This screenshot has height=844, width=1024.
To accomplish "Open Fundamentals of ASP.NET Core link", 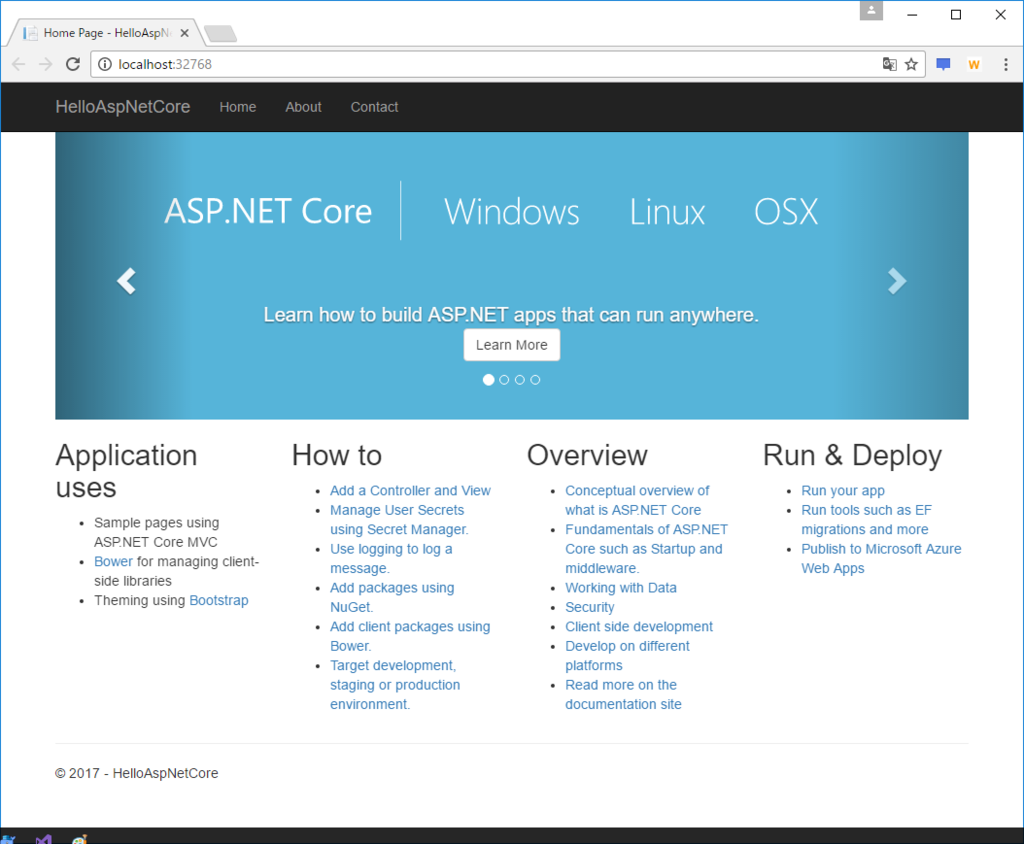I will pos(647,549).
